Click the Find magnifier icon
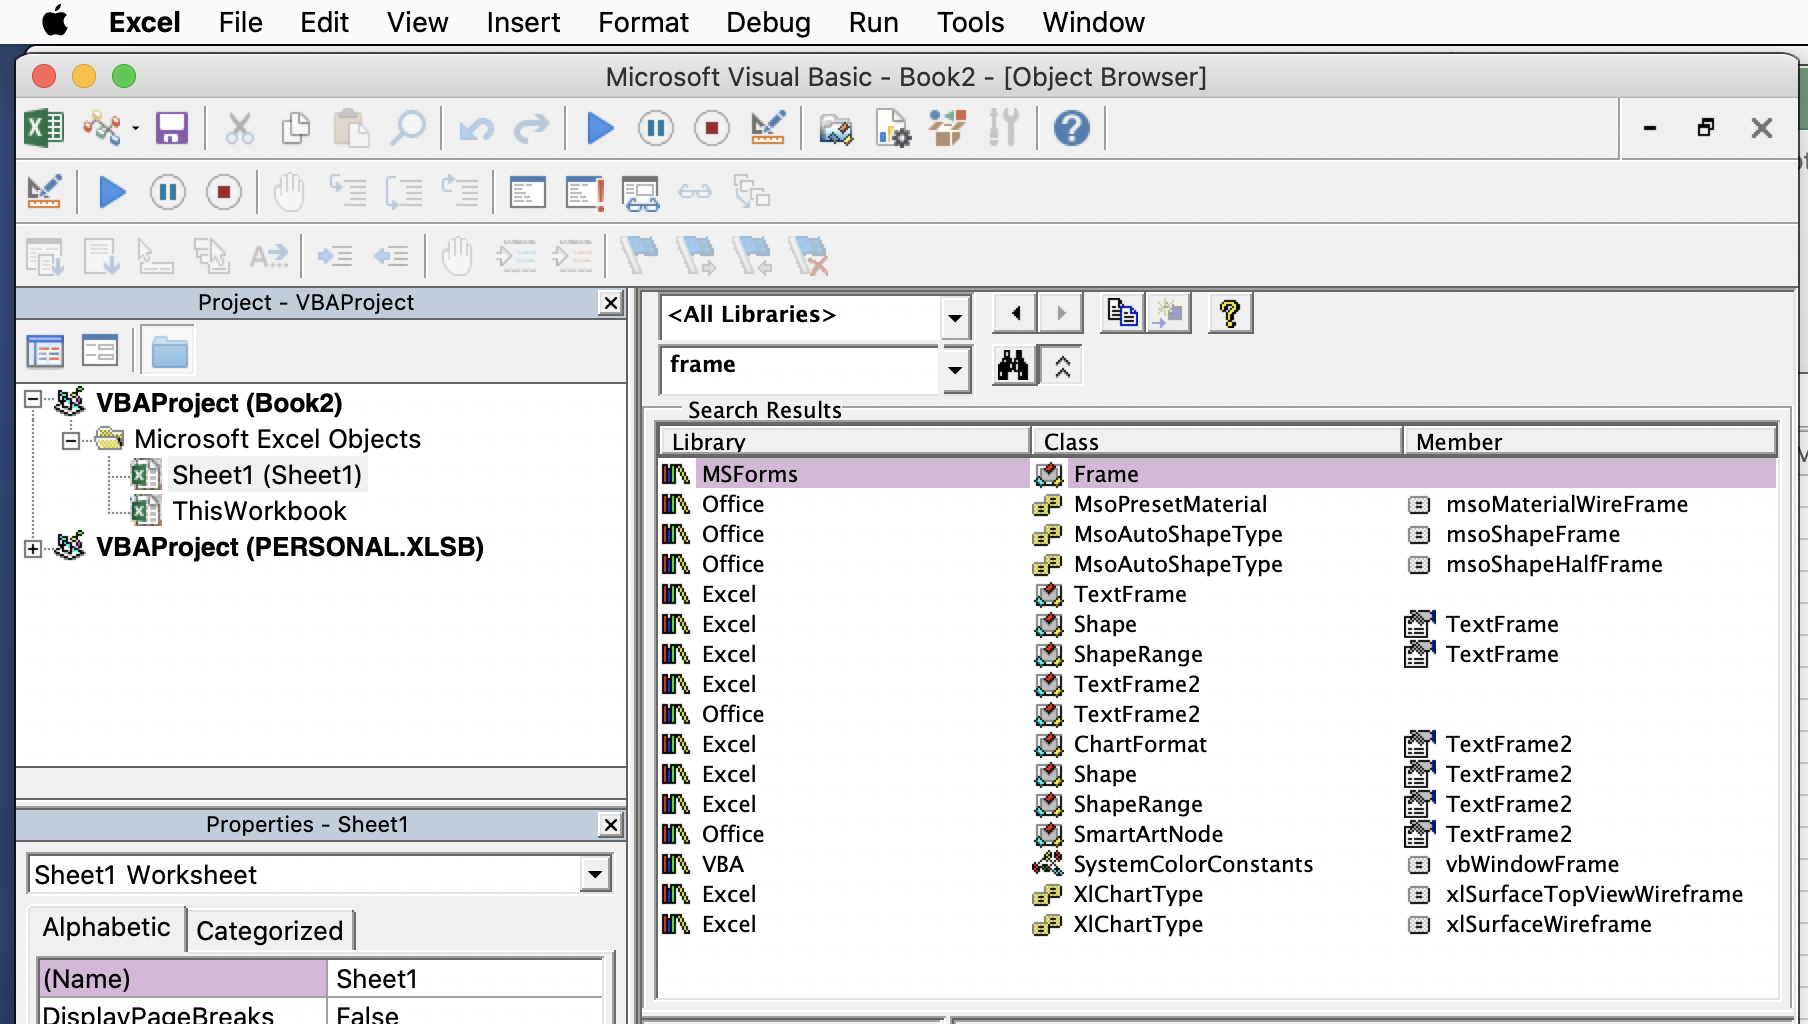 click(408, 128)
